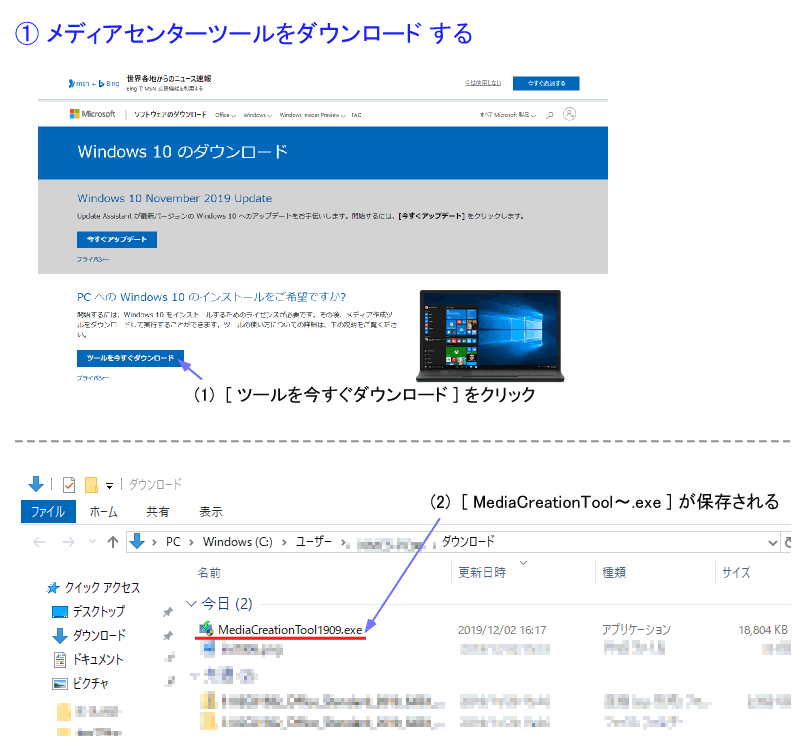Select the MediaCreationTool1909.exe file
Screen dimensions: 800x756
[290, 629]
